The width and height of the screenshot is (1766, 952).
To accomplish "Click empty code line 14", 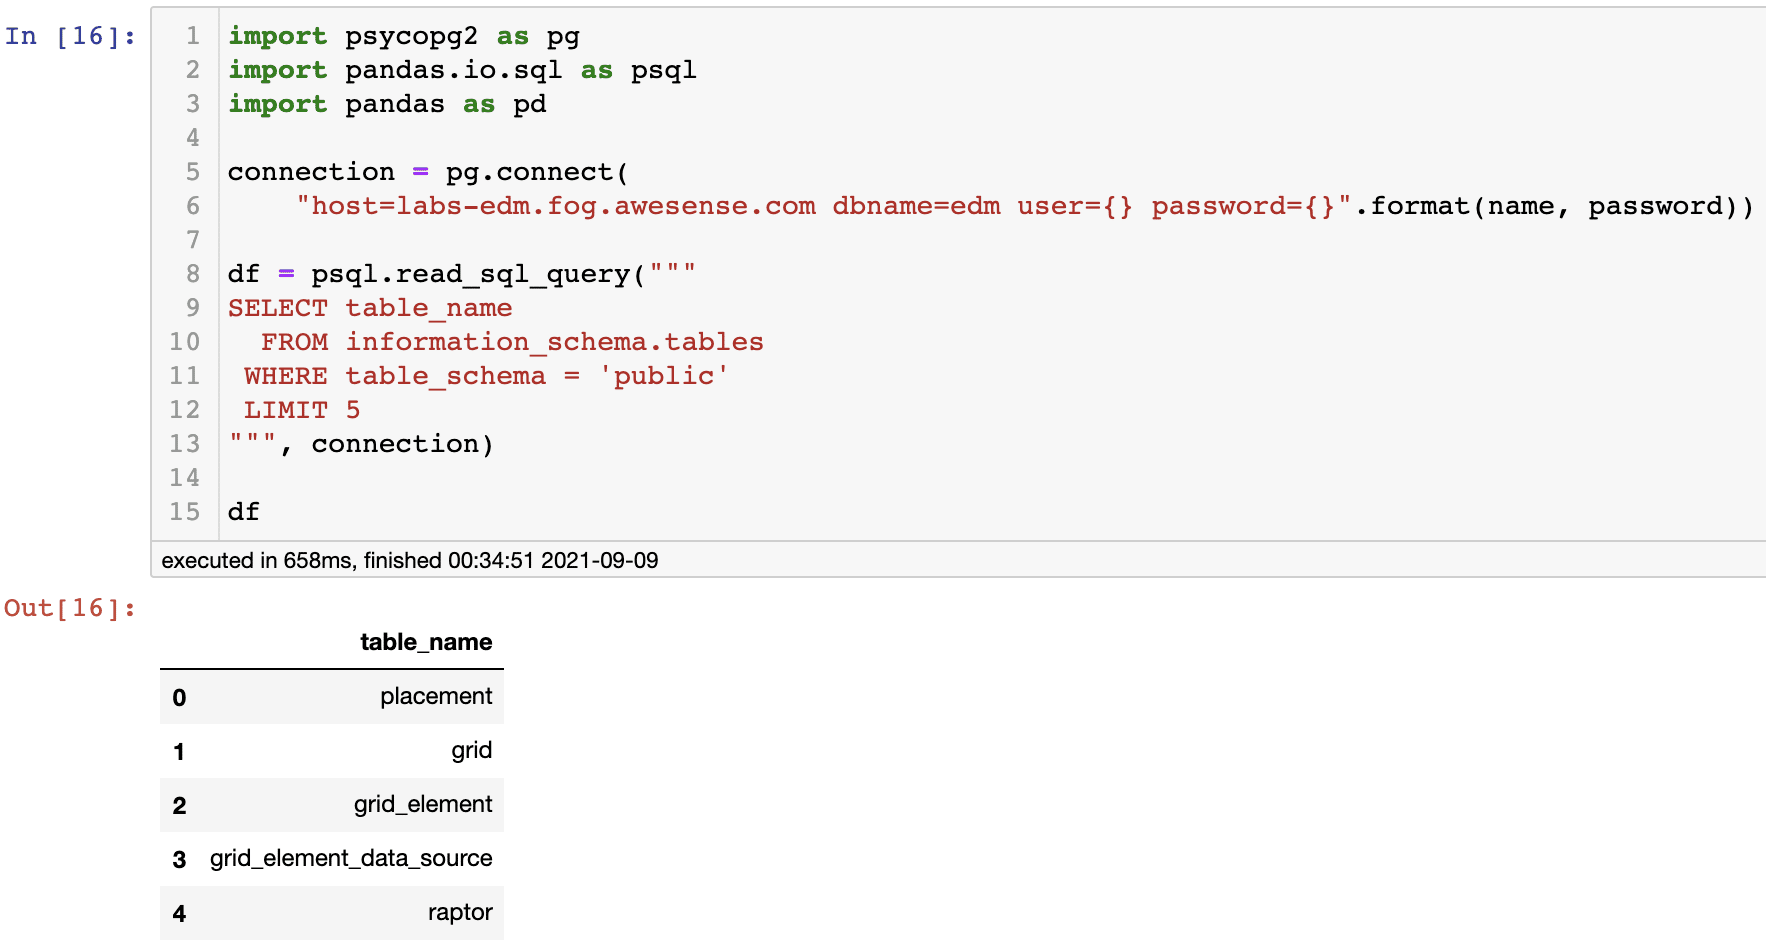I will [990, 478].
